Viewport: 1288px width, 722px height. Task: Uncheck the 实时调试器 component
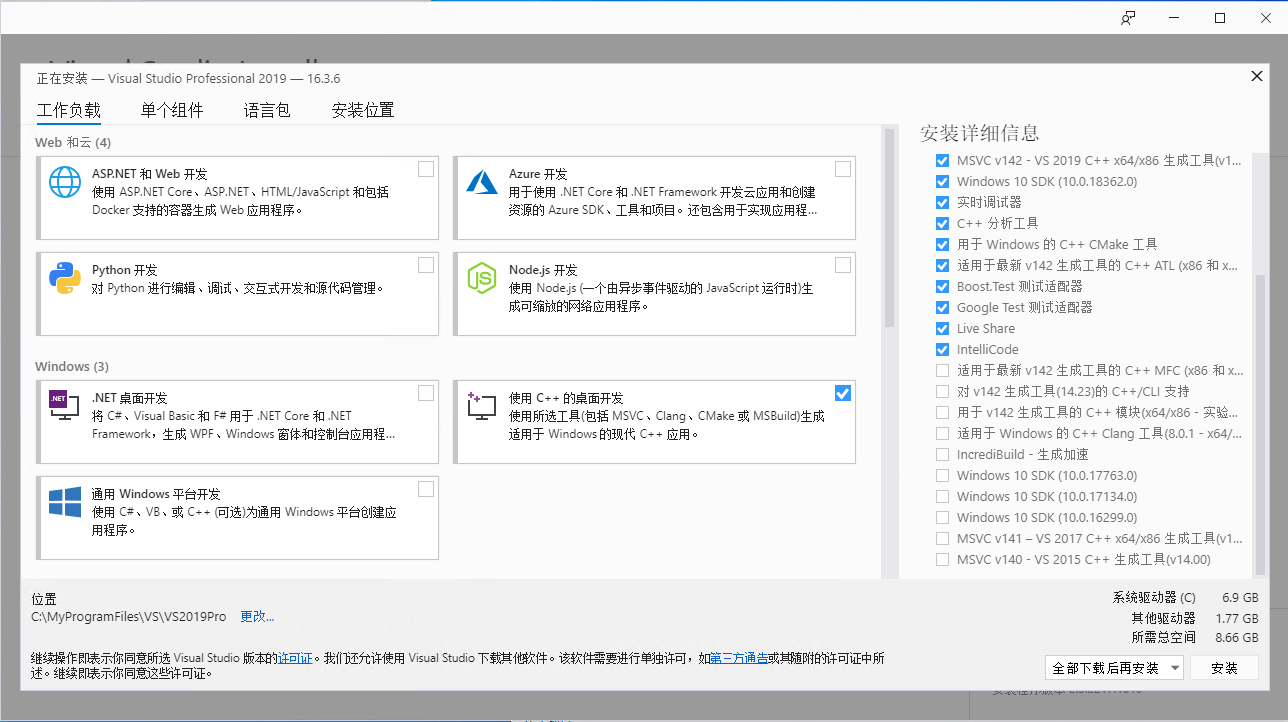(x=942, y=202)
